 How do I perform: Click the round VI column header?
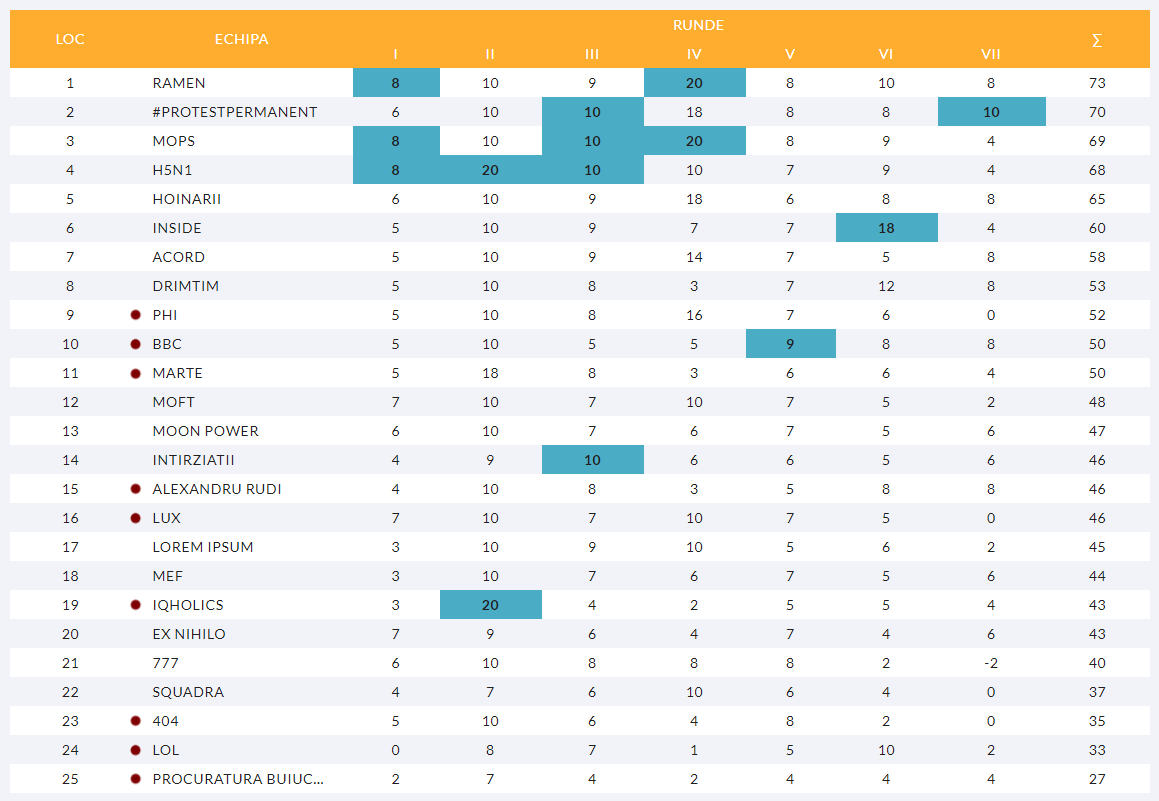pos(886,54)
